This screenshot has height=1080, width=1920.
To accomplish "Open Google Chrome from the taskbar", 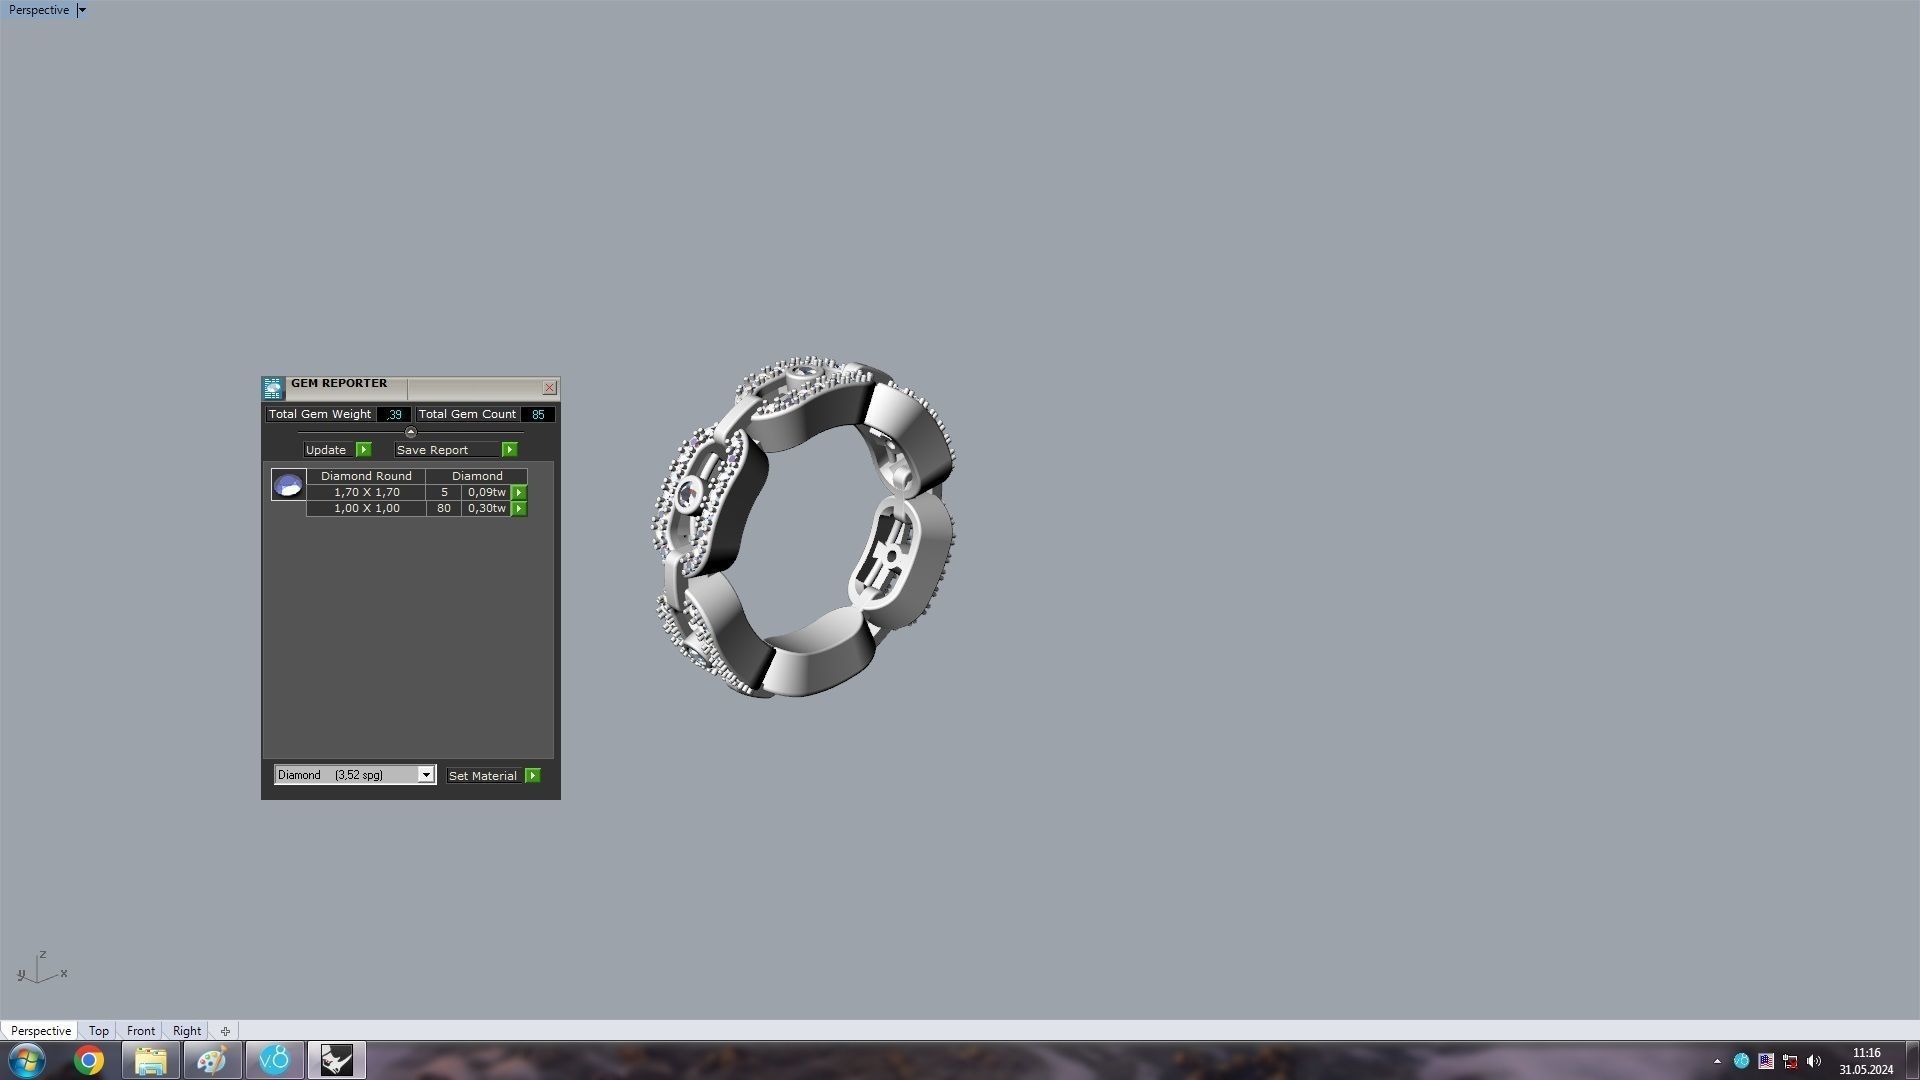I will pos(89,1061).
